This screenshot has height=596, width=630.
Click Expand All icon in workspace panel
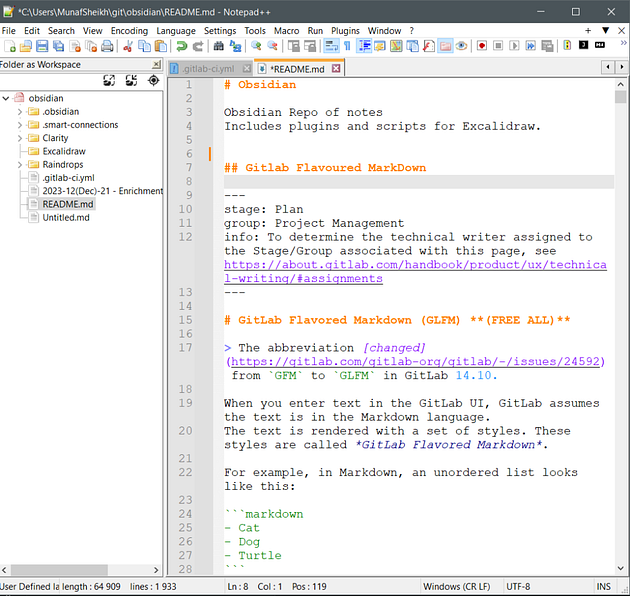point(109,80)
